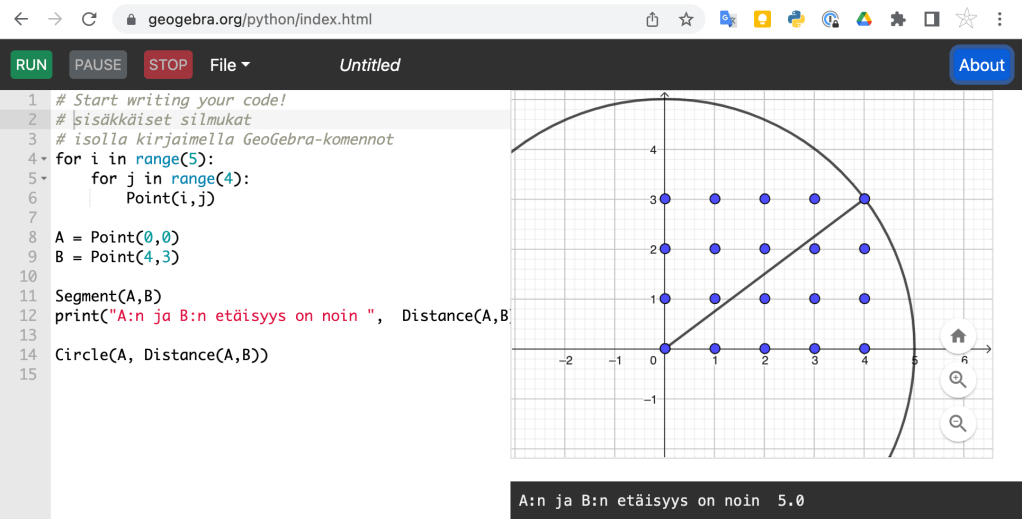The image size is (1022, 519).
Task: Open Chrome's three-dot menu
Action: click(x=1000, y=19)
